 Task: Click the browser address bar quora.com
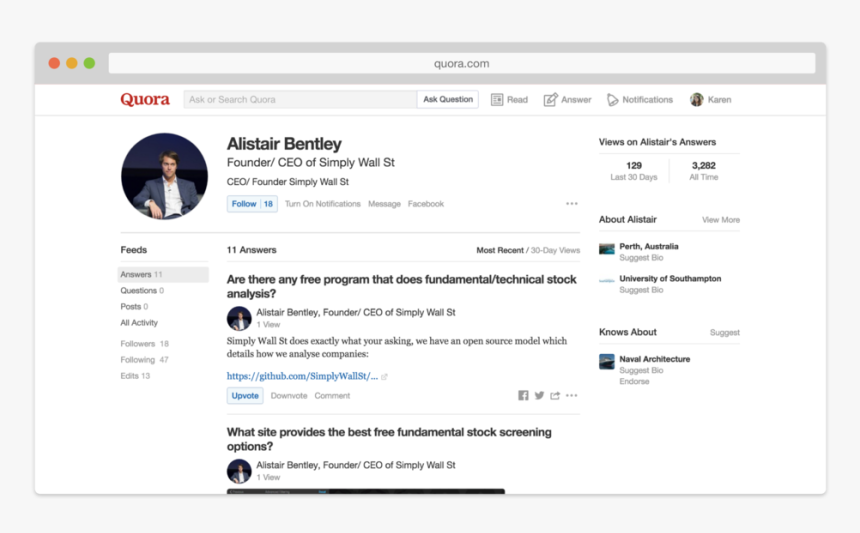click(x=462, y=63)
